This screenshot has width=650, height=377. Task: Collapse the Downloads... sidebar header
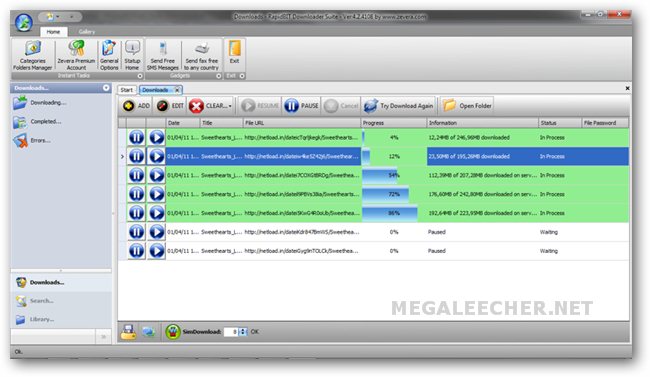pos(106,88)
